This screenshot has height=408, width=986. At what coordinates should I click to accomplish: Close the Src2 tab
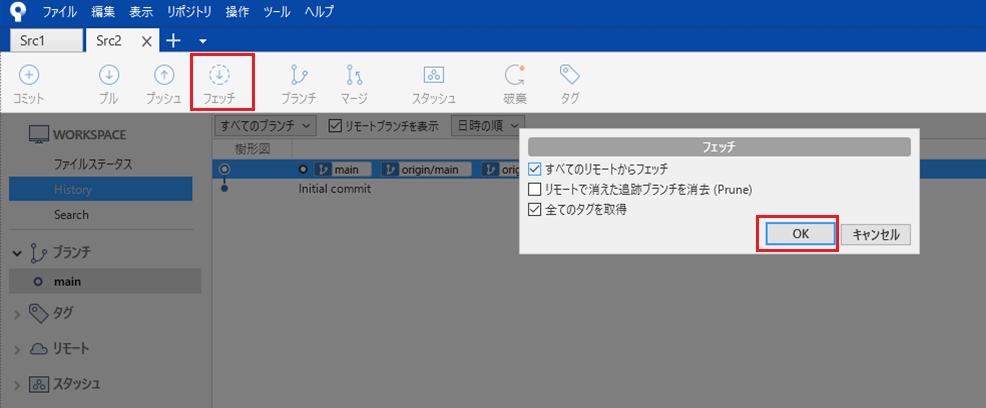point(147,41)
